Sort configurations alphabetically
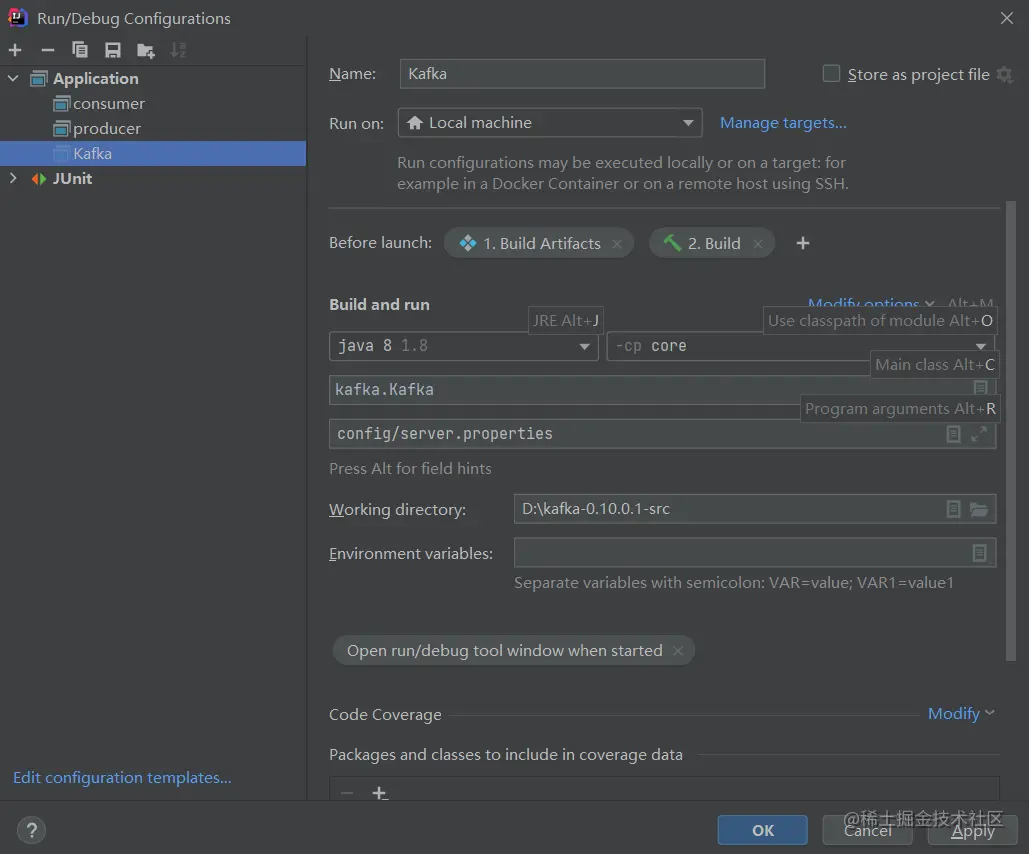 pyautogui.click(x=178, y=50)
